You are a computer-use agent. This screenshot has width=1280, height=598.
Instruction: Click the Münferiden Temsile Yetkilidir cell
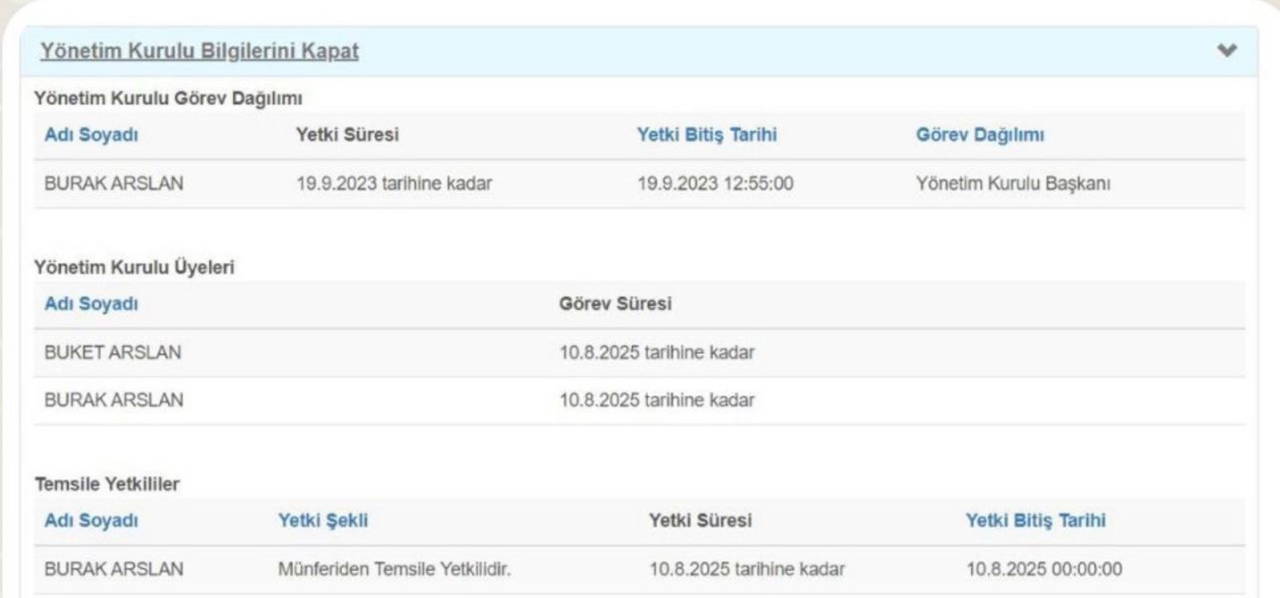(x=395, y=569)
